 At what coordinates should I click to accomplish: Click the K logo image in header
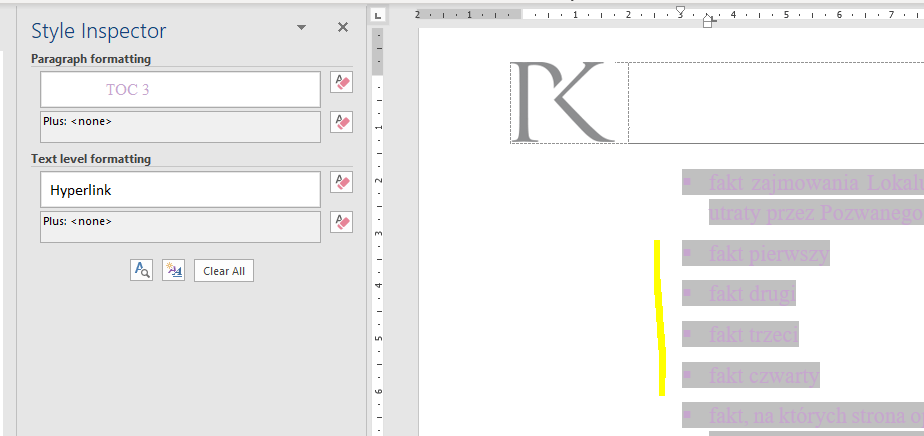point(560,102)
